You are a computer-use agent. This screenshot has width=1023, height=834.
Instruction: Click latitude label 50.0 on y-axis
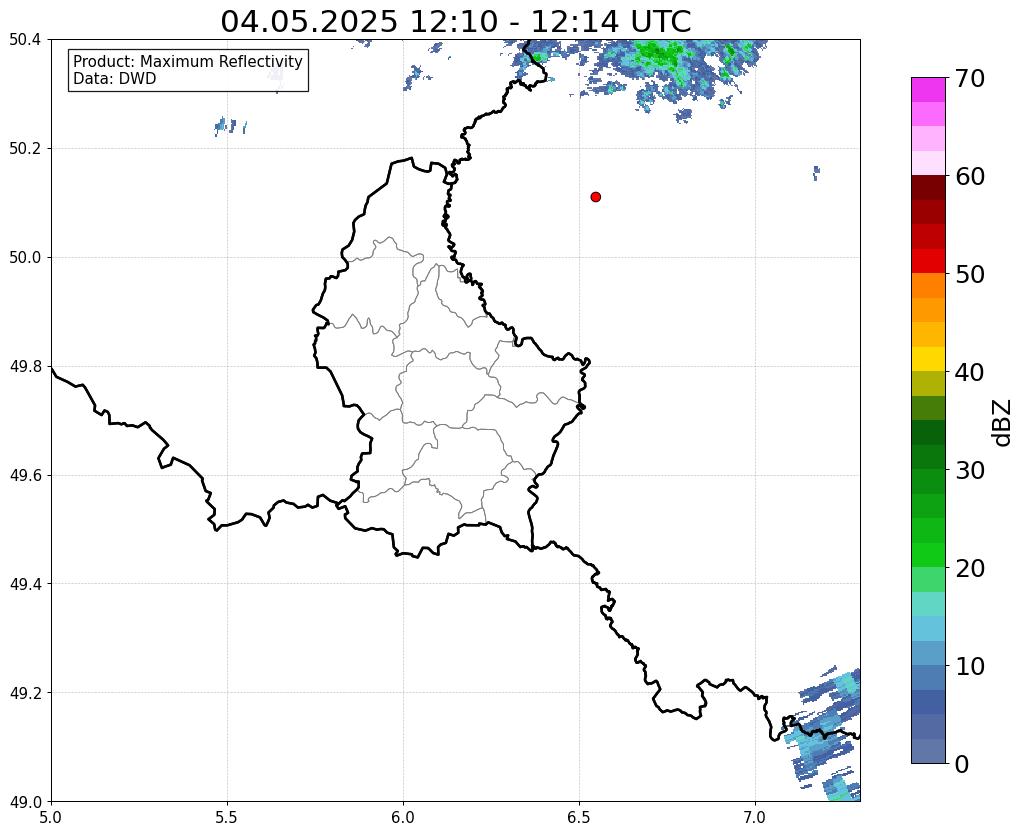(x=25, y=258)
